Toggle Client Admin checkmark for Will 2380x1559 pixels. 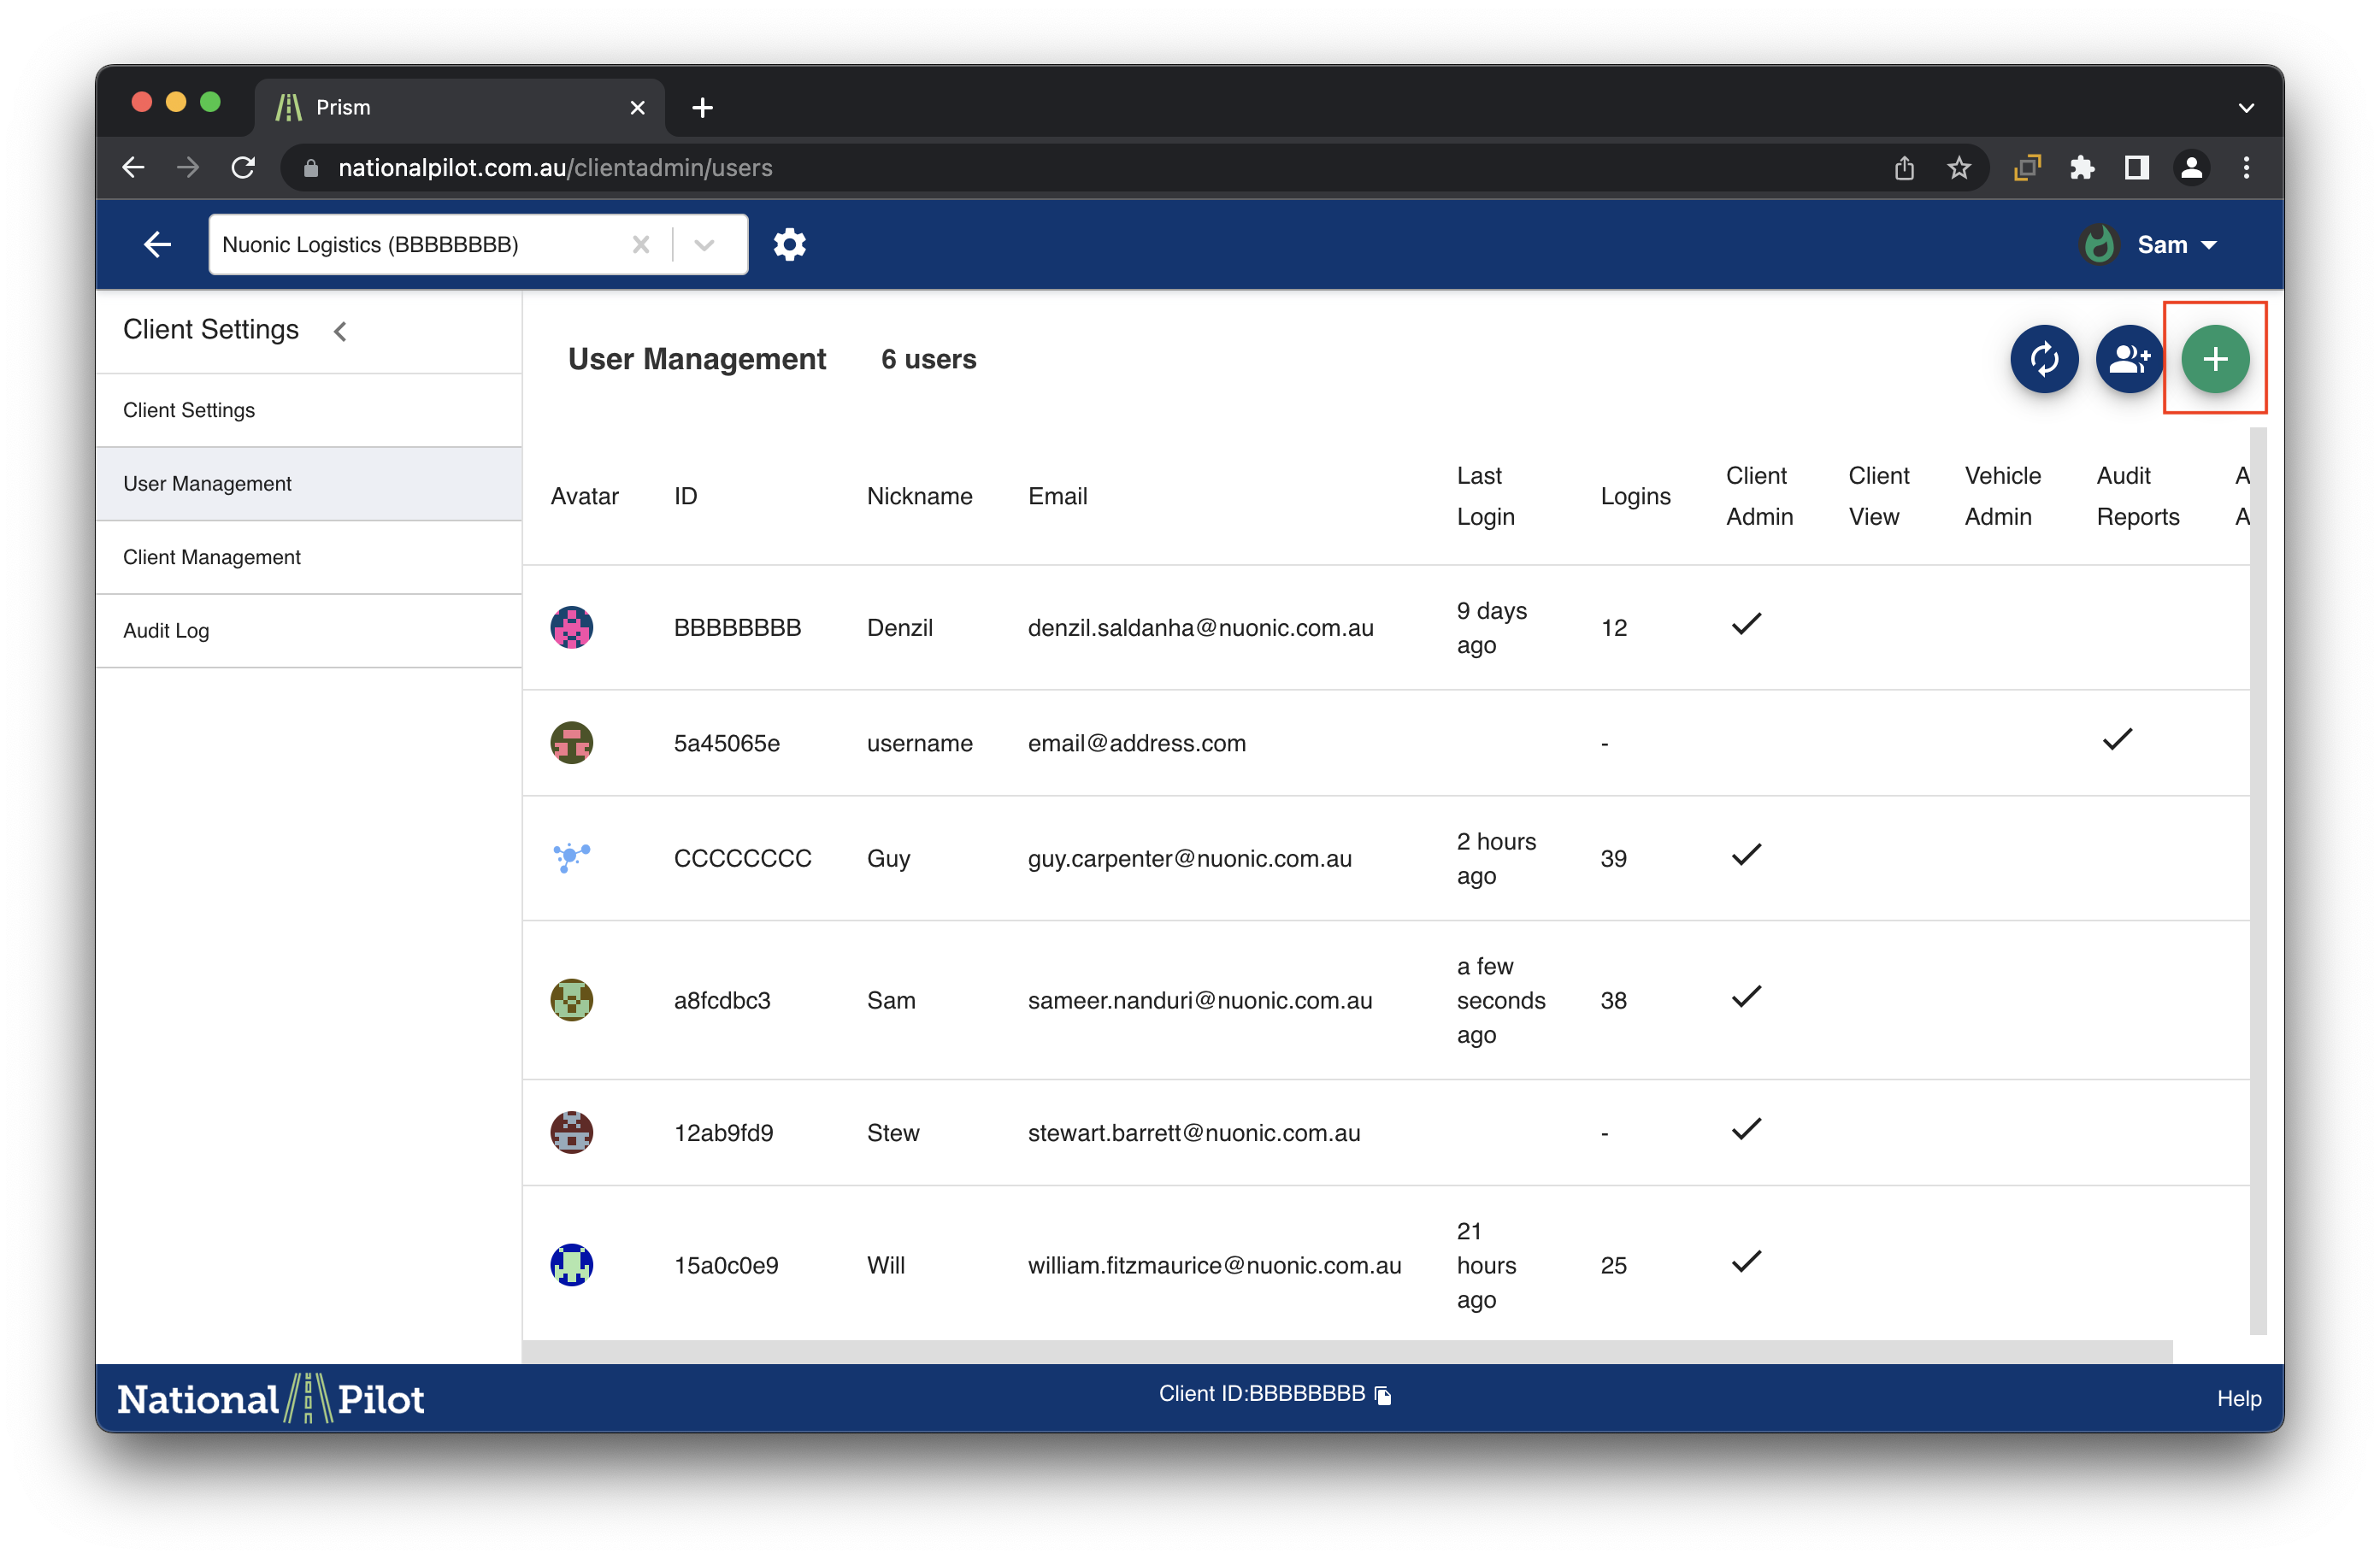[x=1745, y=1262]
